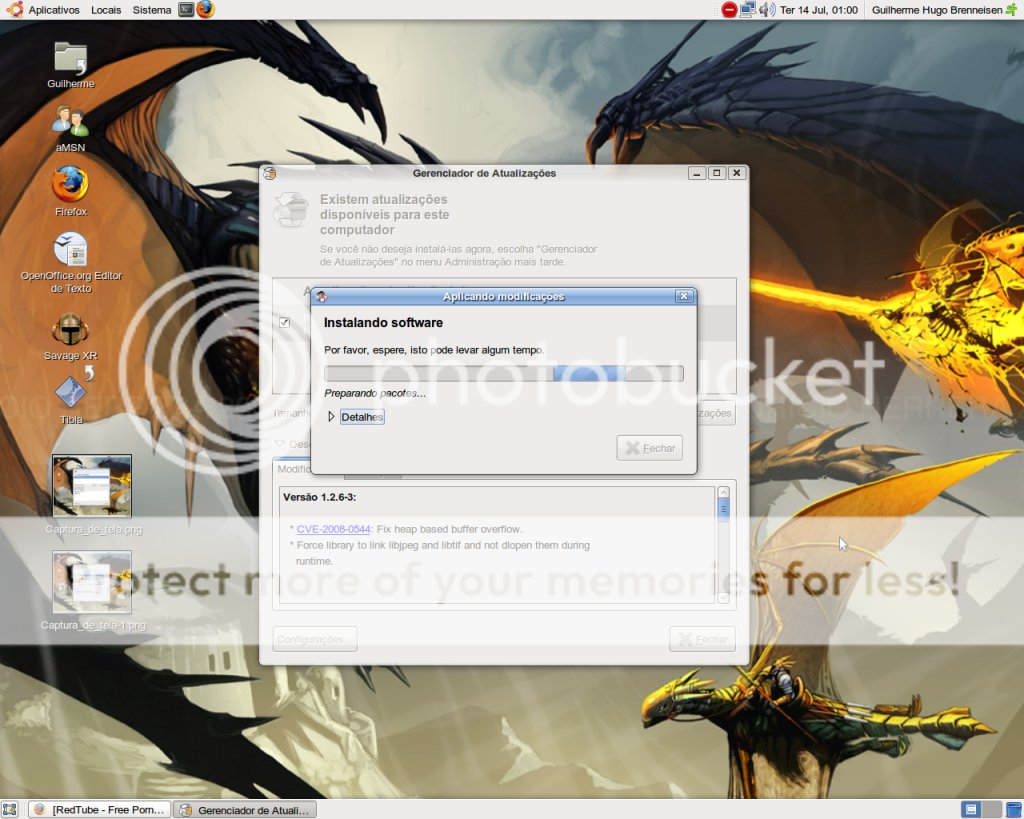Click the user name Guilherme Hugo Brenneisen
This screenshot has height=819, width=1024.
(936, 10)
